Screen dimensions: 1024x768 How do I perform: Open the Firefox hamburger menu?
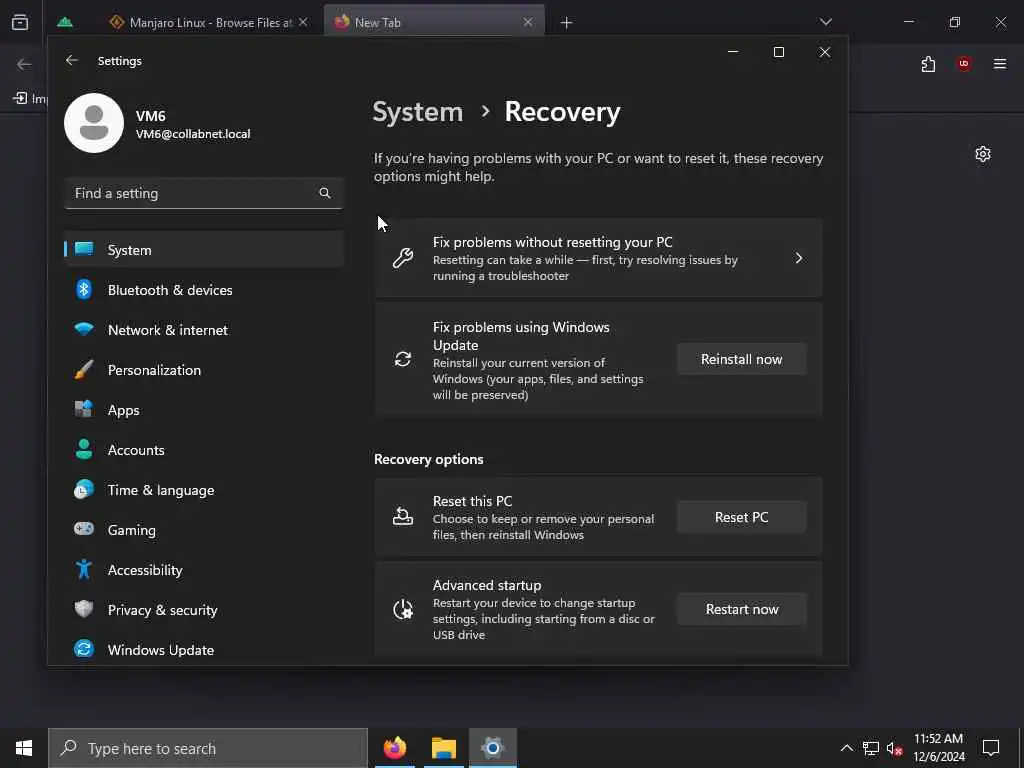[1000, 63]
